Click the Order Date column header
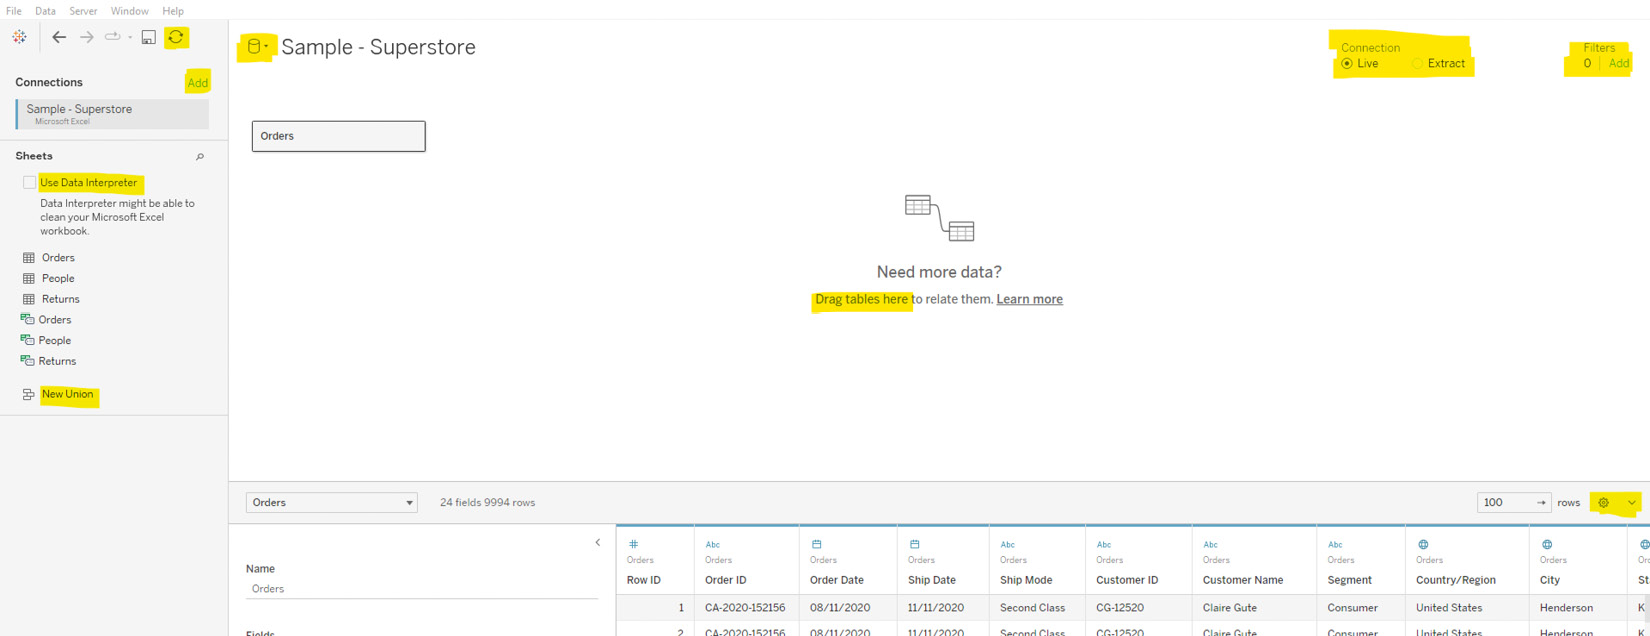The height and width of the screenshot is (636, 1650). (837, 580)
